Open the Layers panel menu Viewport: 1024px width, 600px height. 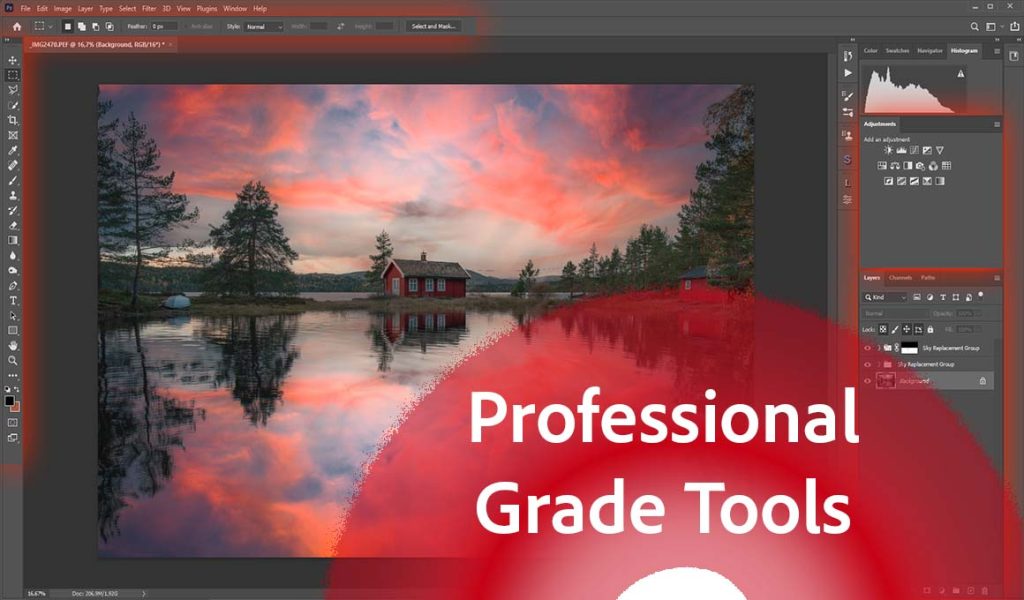click(997, 278)
